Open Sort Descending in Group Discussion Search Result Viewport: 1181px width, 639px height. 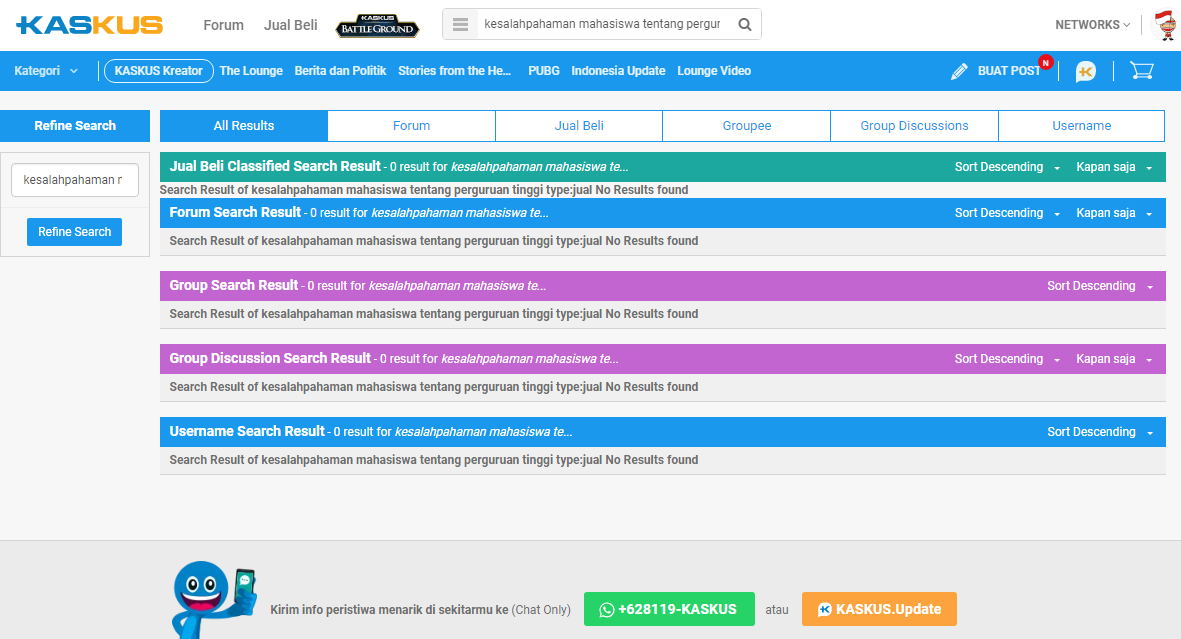[1007, 359]
